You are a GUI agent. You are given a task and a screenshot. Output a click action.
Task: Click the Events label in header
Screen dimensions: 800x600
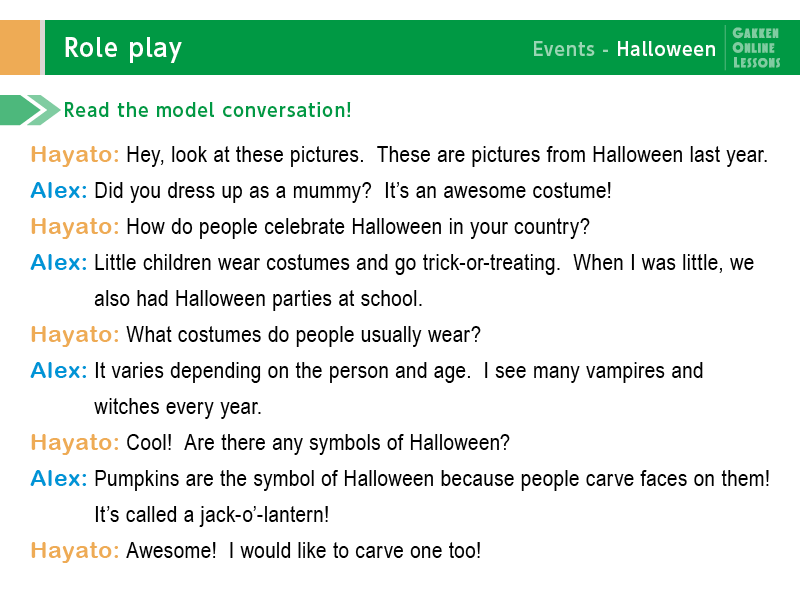563,49
